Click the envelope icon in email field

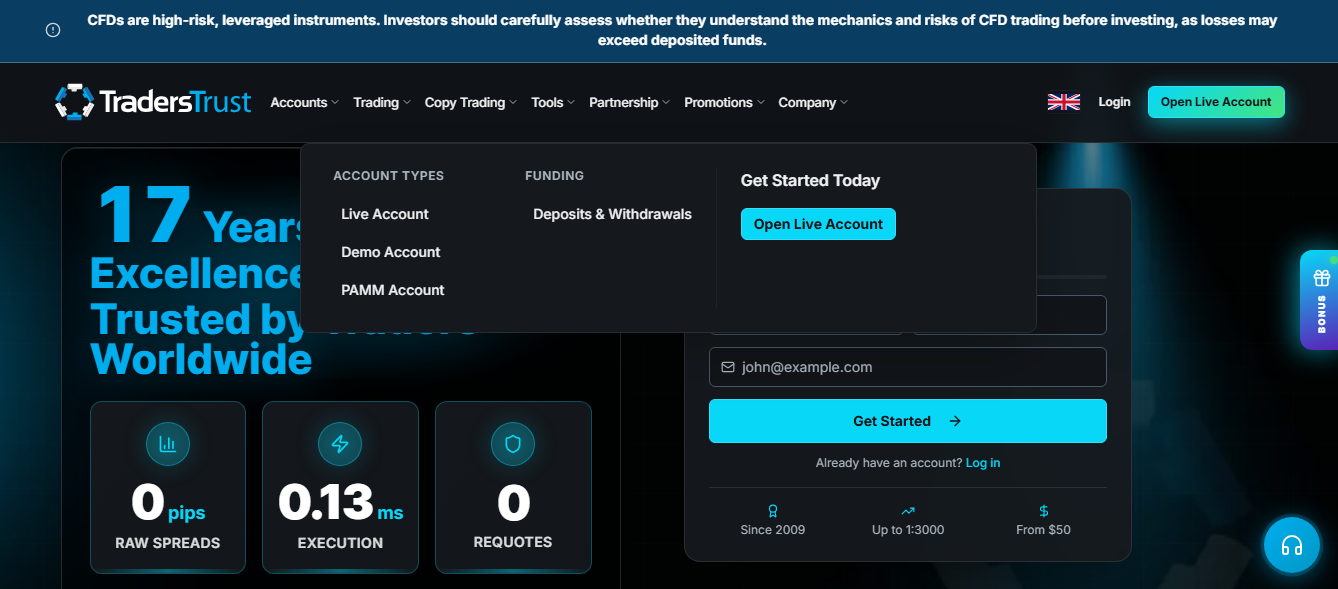(728, 367)
